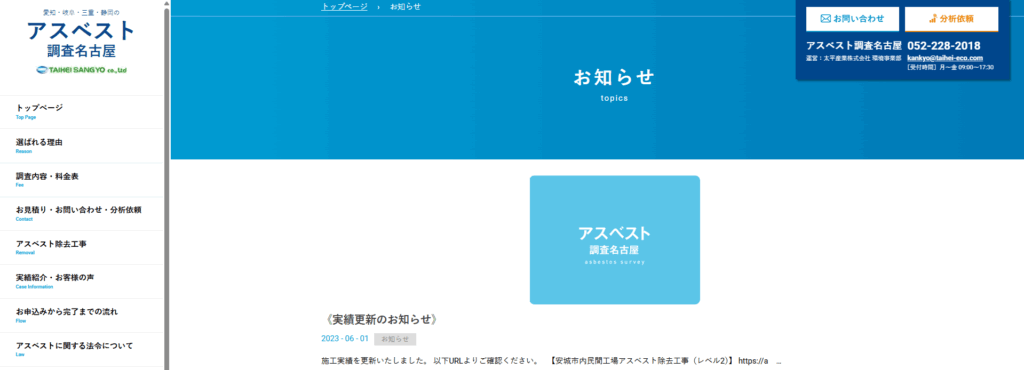The height and width of the screenshot is (370, 1024).
Task: Click the お知らせ page heading
Action: (614, 78)
